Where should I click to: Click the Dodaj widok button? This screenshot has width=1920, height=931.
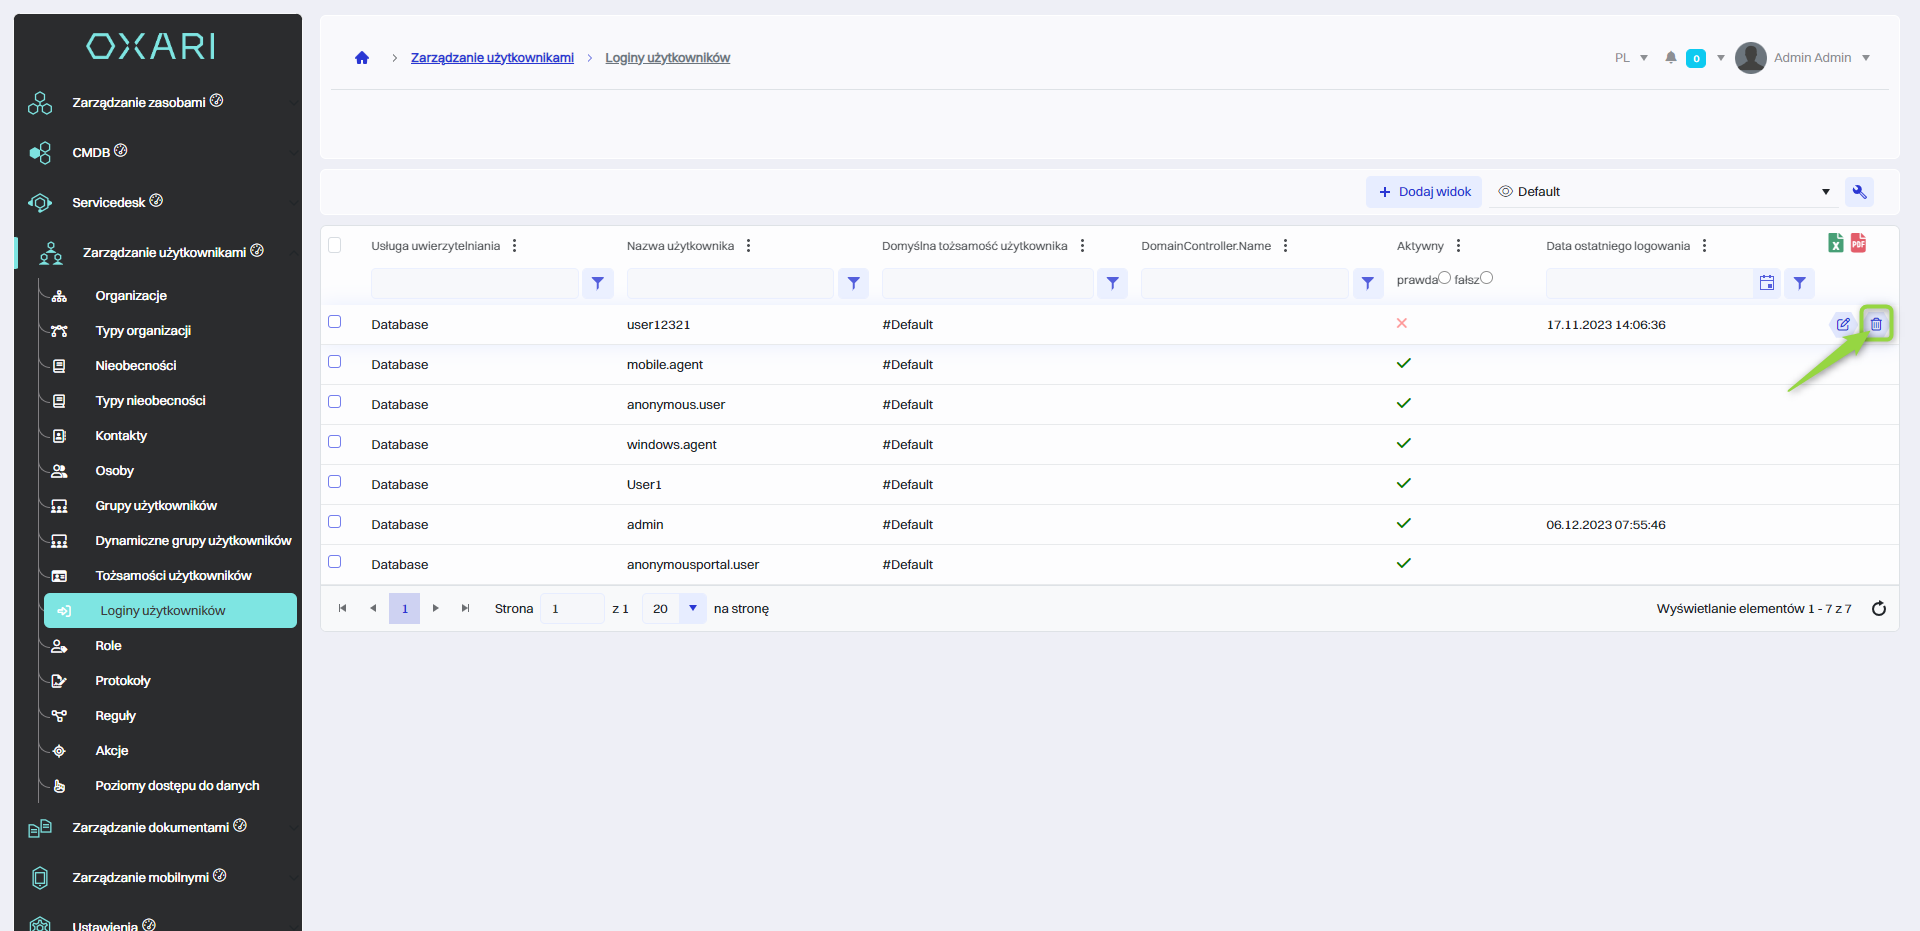pyautogui.click(x=1424, y=192)
